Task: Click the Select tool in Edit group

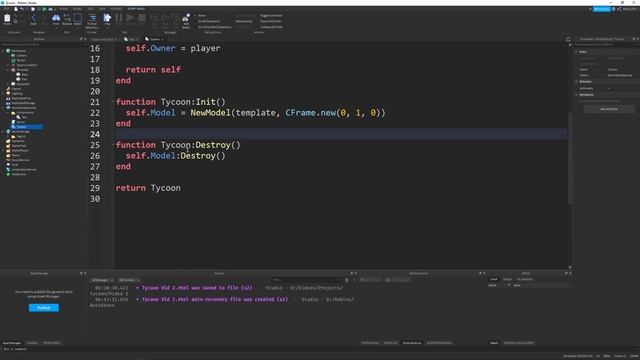Action: point(78,19)
